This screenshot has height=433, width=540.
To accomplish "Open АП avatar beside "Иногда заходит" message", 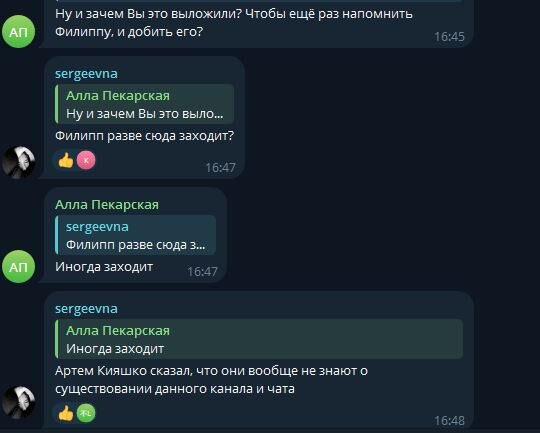I will click(x=18, y=266).
